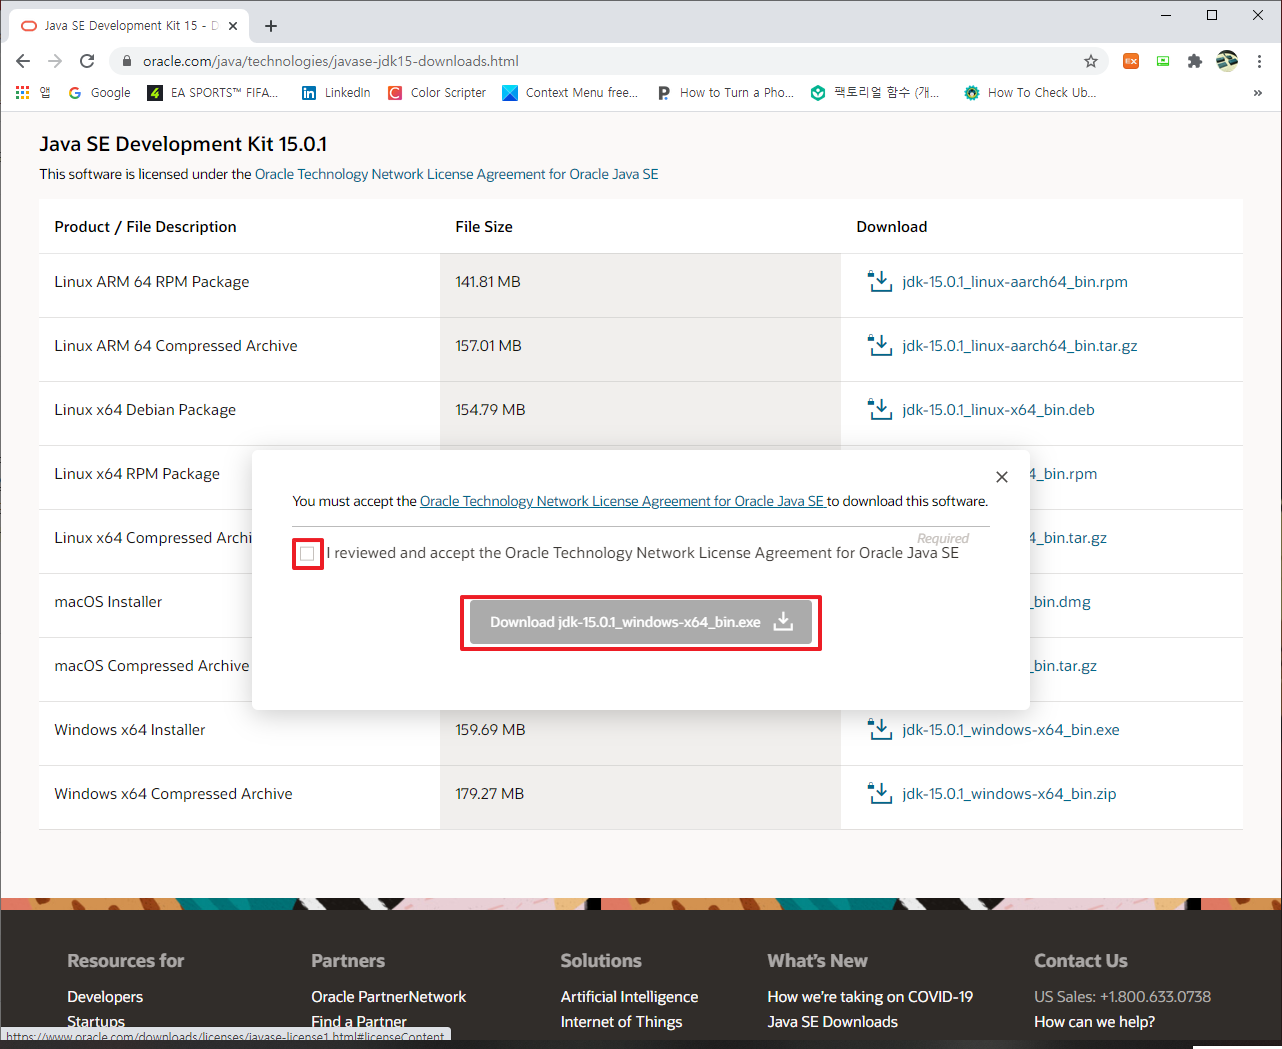This screenshot has width=1282, height=1049.
Task: Select Linux x64 Debian Package text
Action: tap(145, 410)
